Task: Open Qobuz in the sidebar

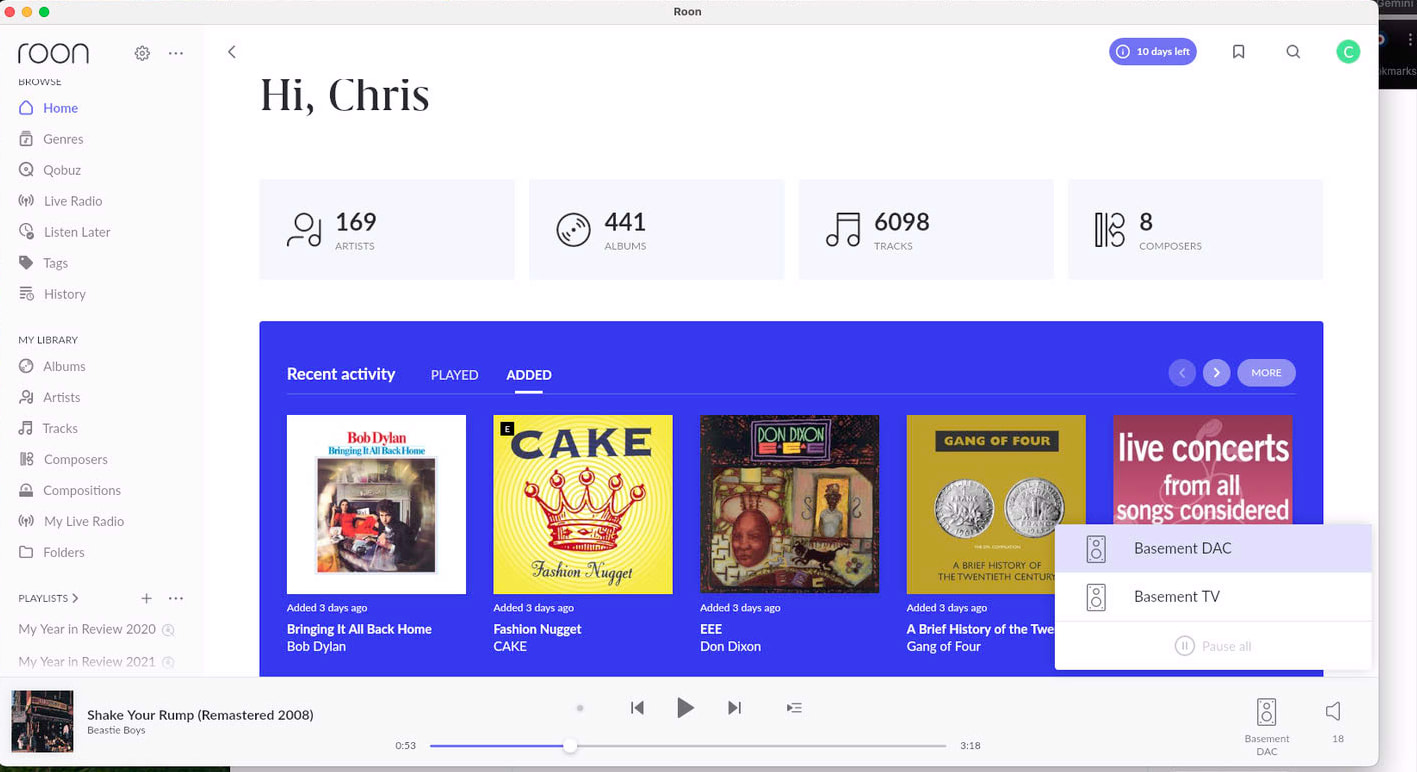Action: point(61,170)
